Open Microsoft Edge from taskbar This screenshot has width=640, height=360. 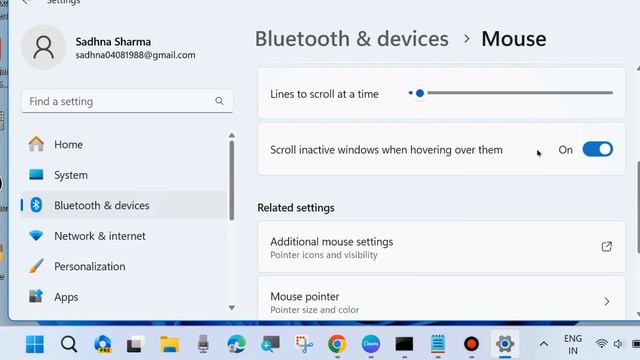pyautogui.click(x=236, y=344)
